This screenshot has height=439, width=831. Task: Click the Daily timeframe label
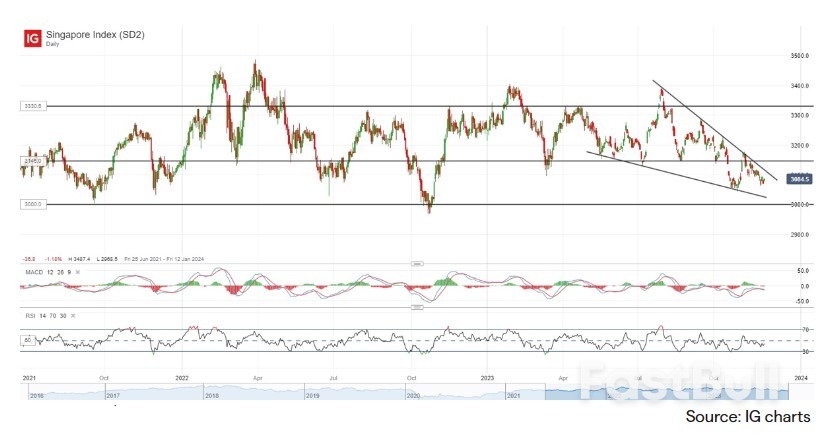52,44
